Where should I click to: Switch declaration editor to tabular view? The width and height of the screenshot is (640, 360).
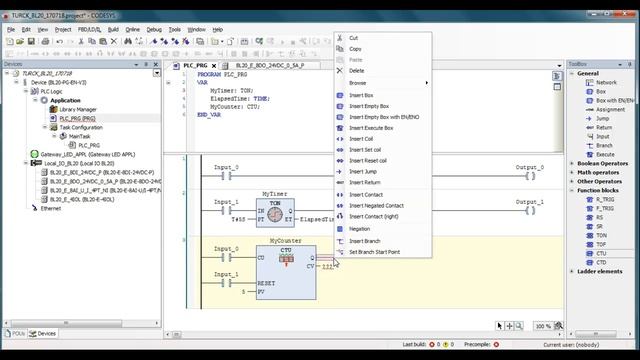[557, 87]
